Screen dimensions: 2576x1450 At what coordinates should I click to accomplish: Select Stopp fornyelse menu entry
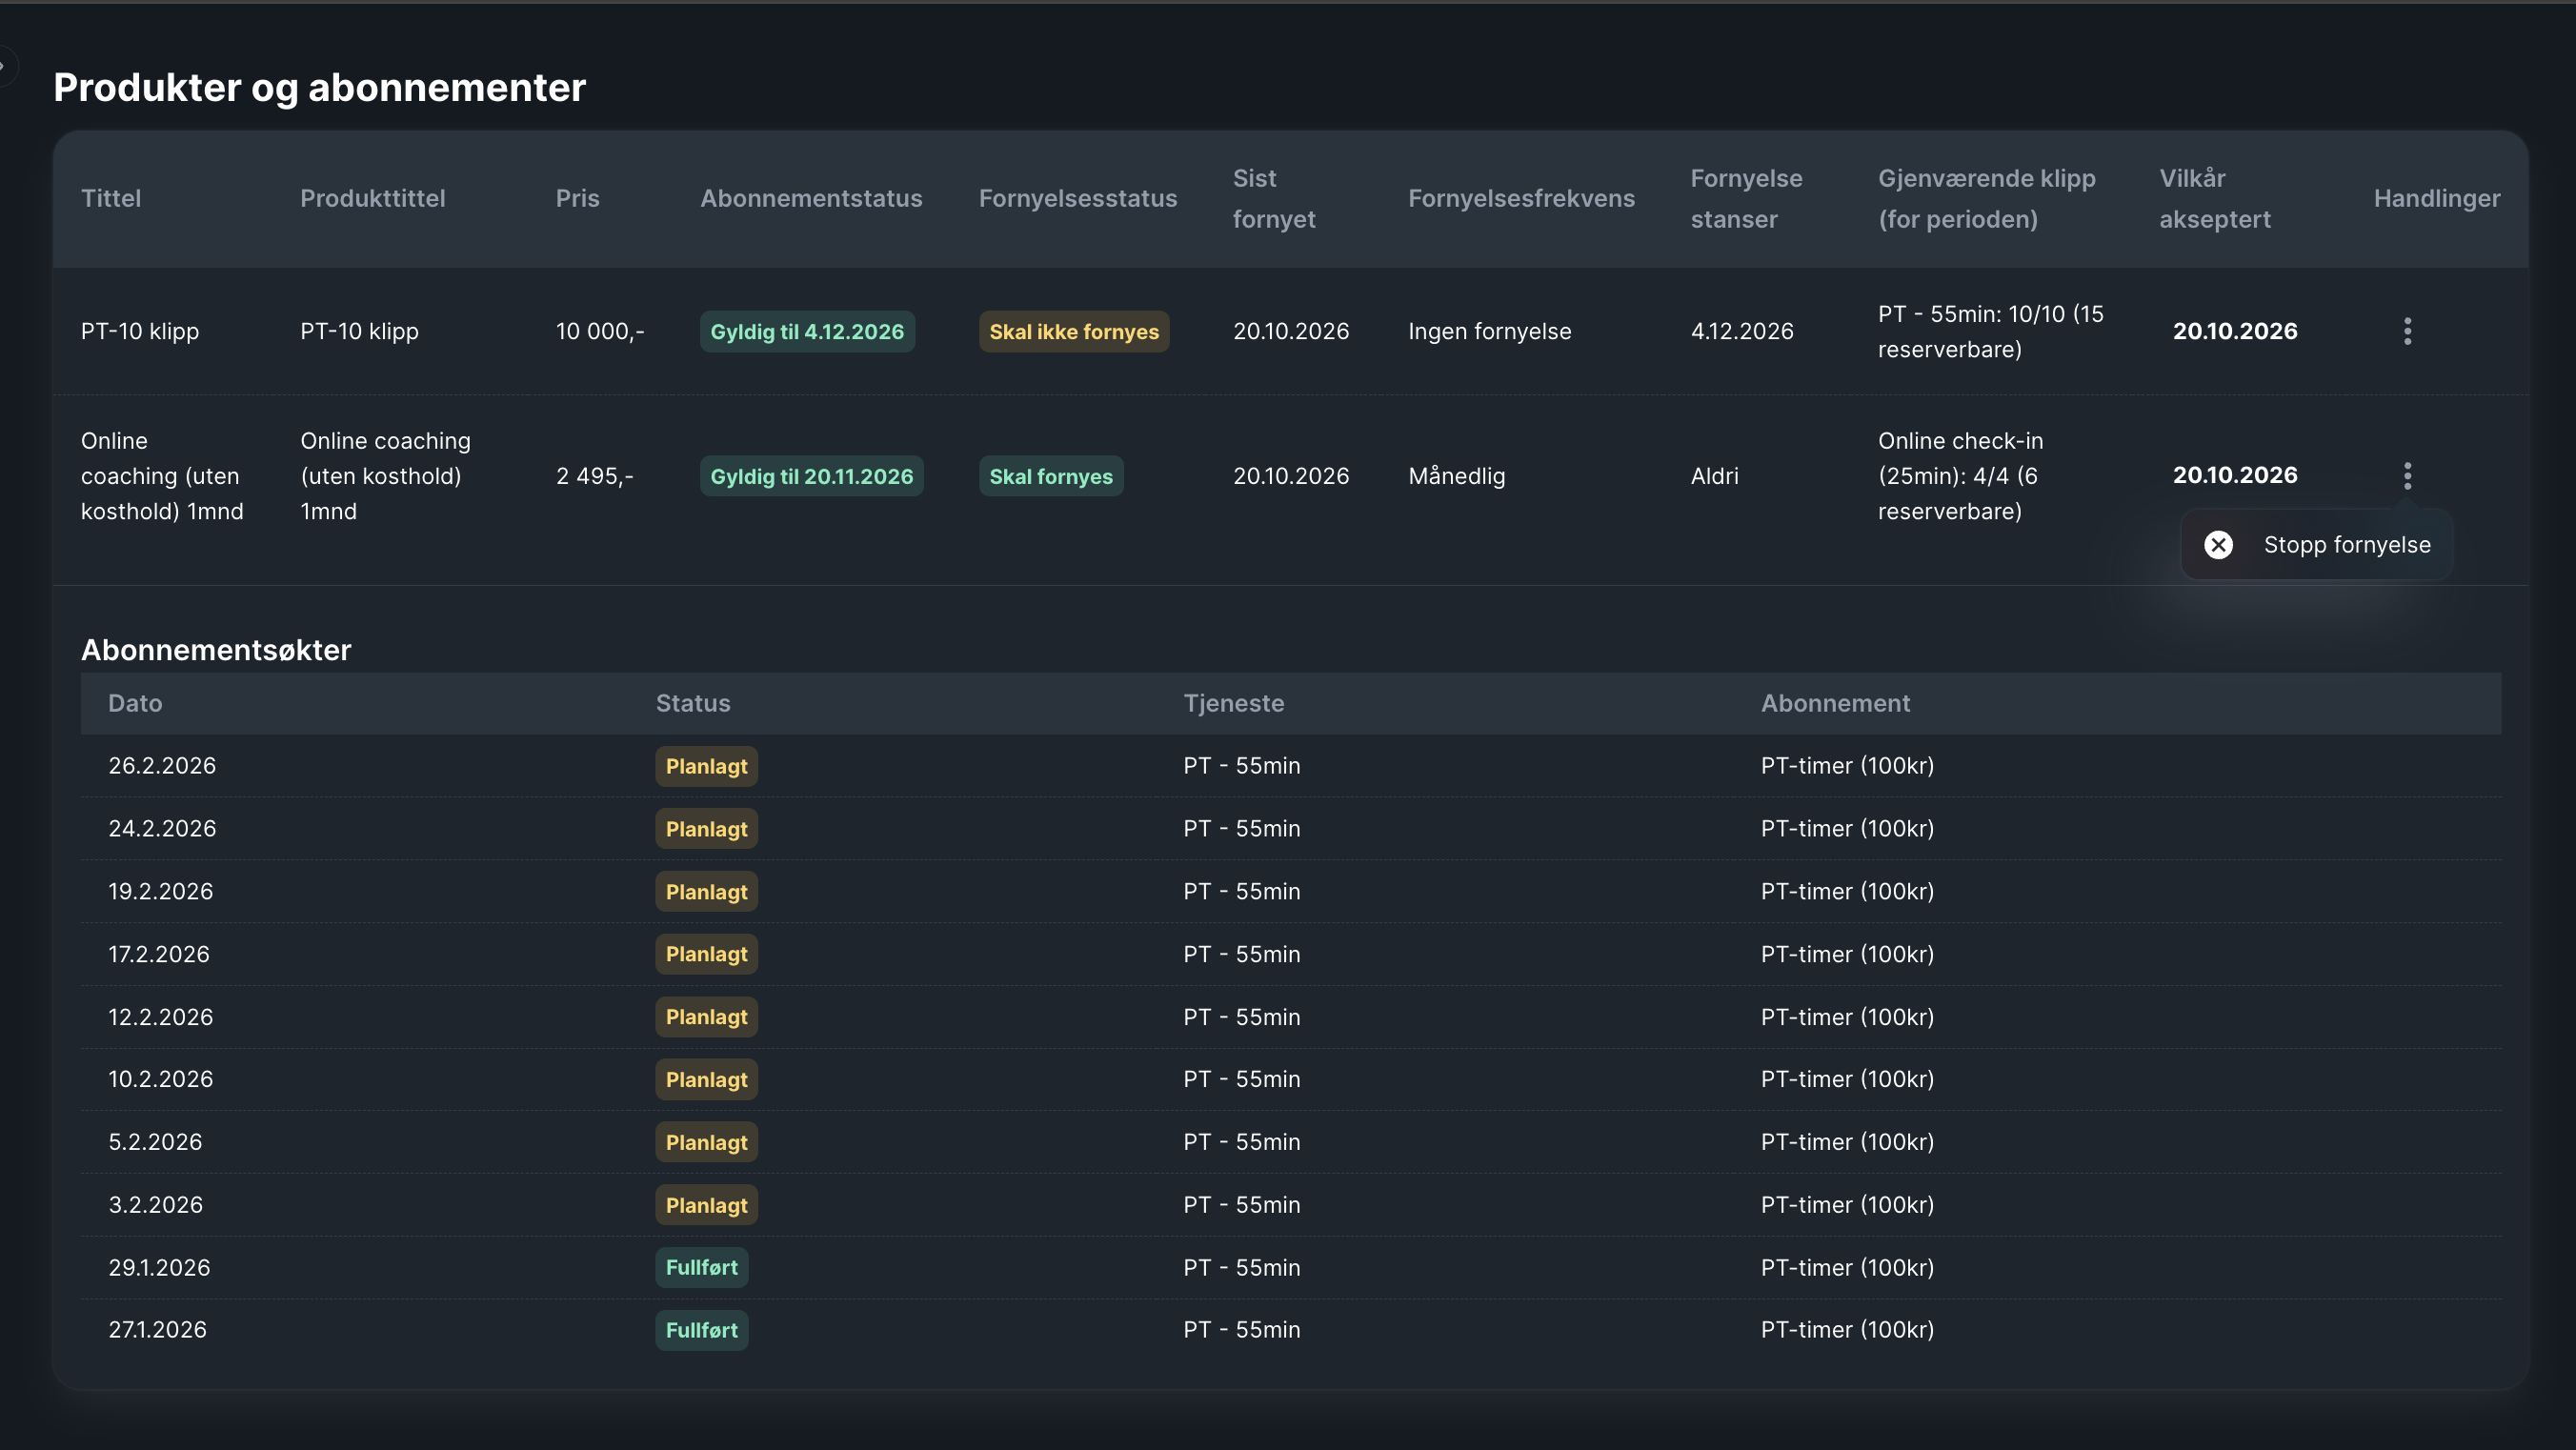click(2316, 545)
